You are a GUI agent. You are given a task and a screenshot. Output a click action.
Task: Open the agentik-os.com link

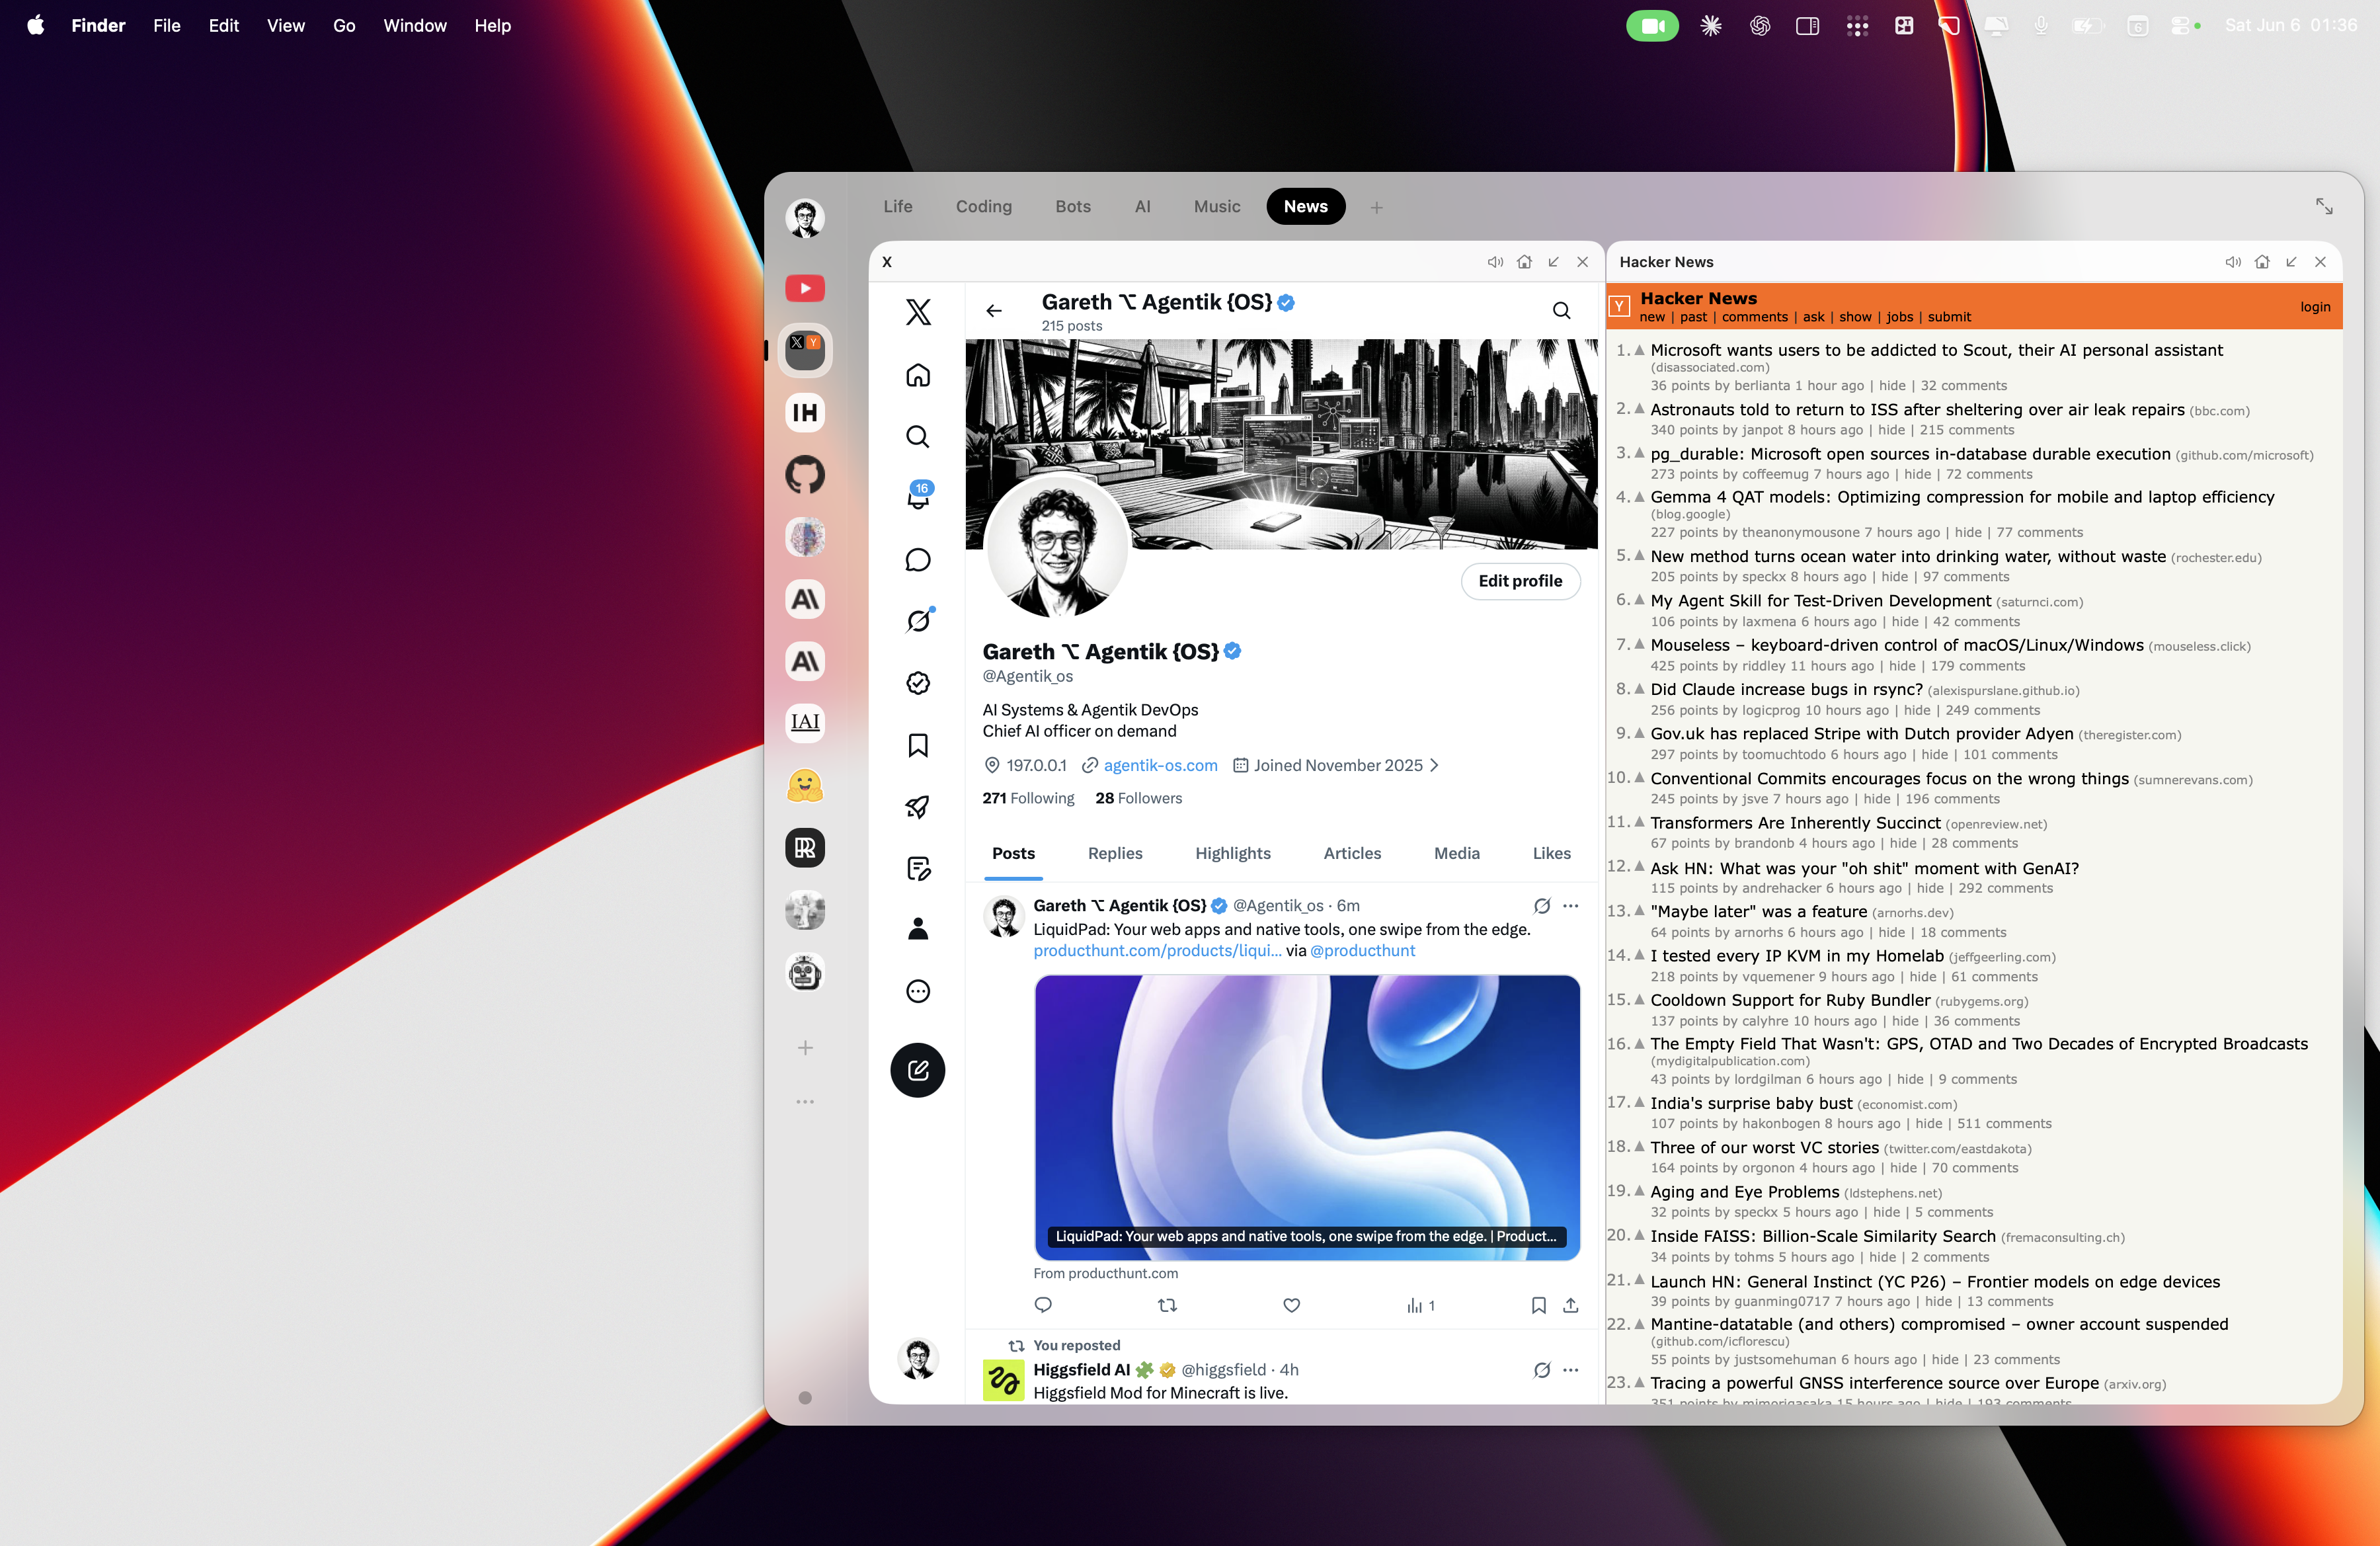tap(1160, 765)
